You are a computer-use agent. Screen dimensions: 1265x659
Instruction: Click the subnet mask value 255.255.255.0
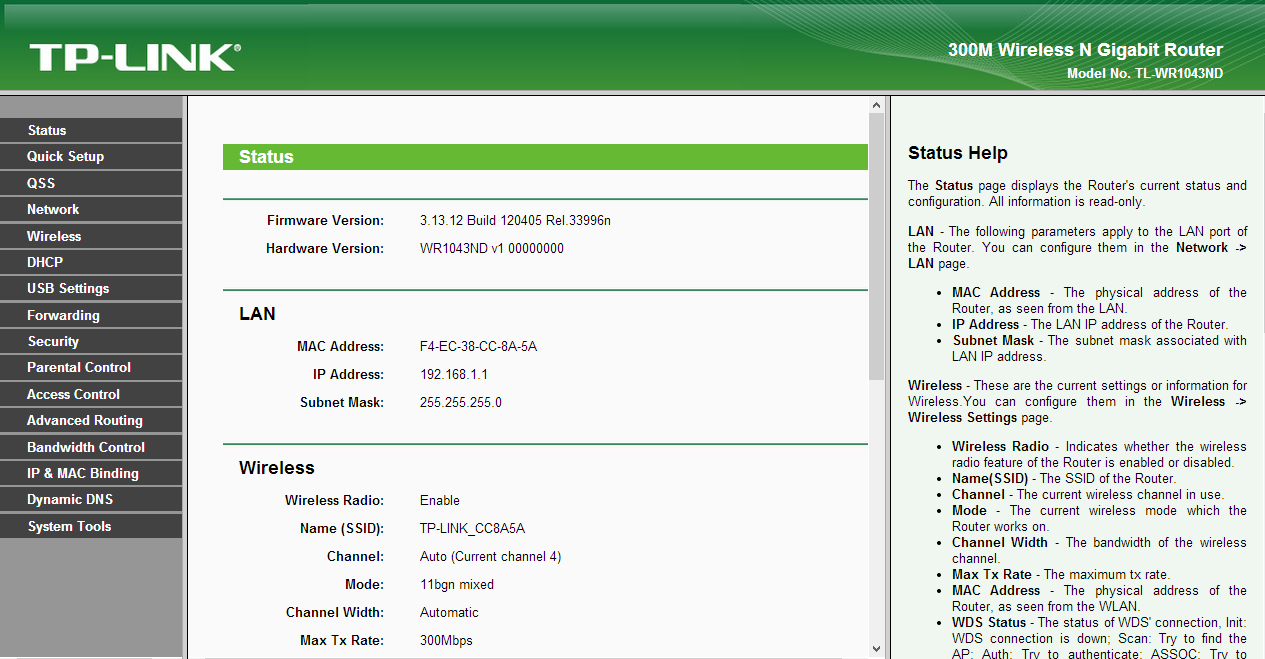click(461, 402)
